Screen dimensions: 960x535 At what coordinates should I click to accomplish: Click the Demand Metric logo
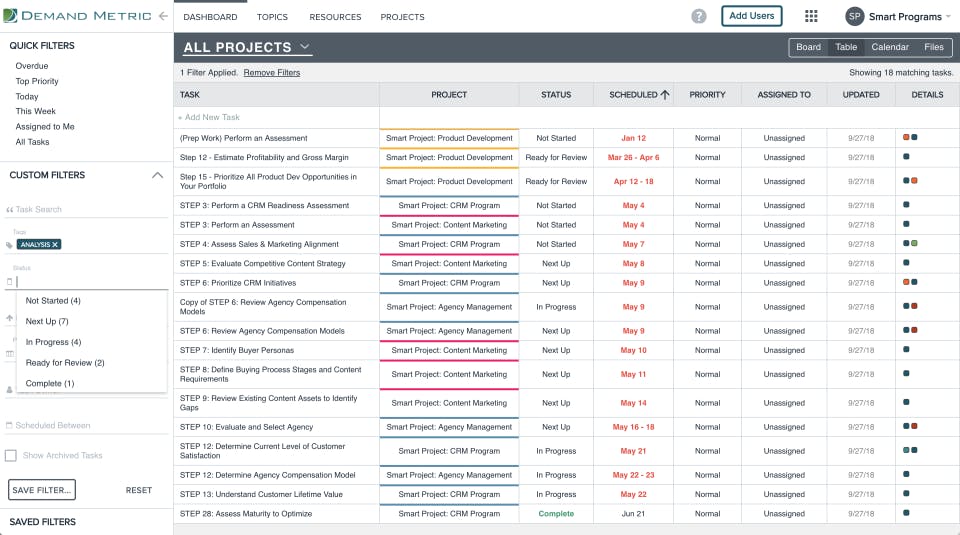click(77, 16)
